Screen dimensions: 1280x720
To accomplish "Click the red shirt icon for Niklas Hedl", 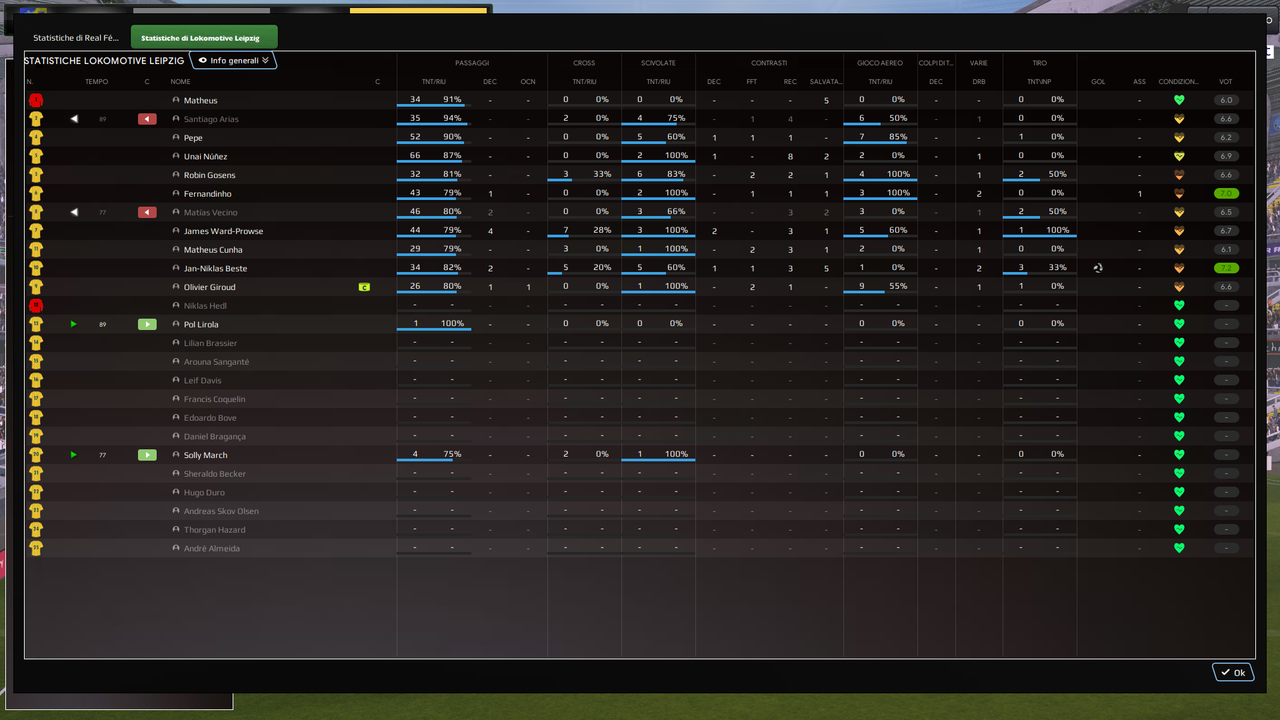I will pyautogui.click(x=36, y=306).
